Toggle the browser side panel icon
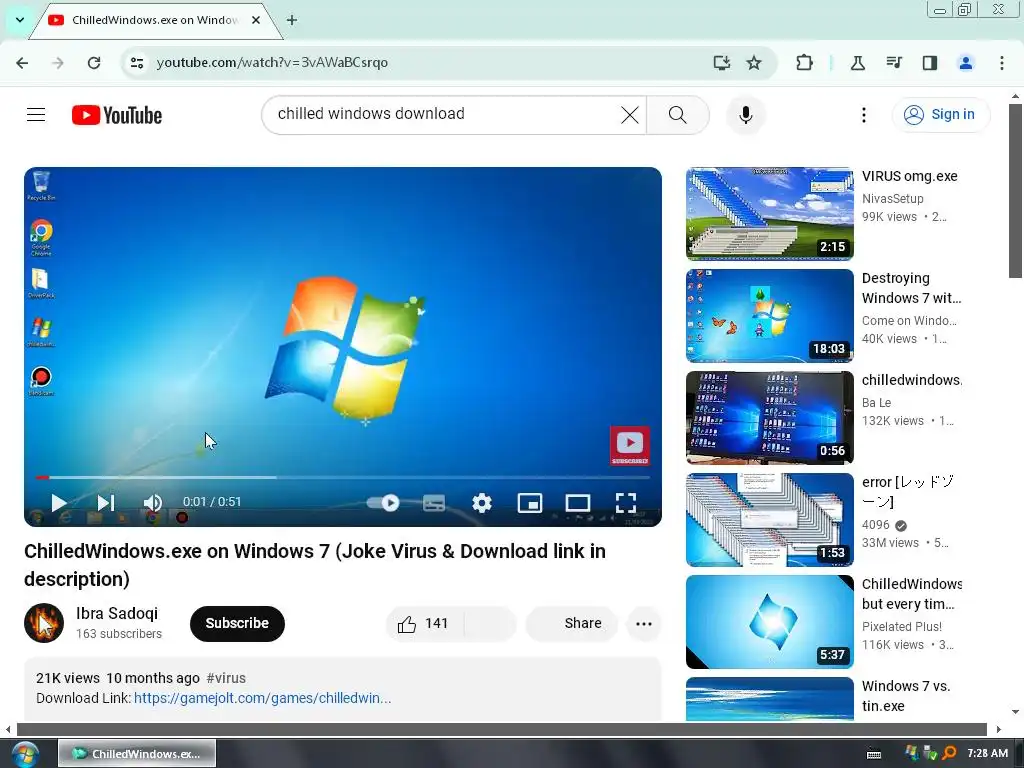Screen dimensions: 1024x768 point(930,63)
